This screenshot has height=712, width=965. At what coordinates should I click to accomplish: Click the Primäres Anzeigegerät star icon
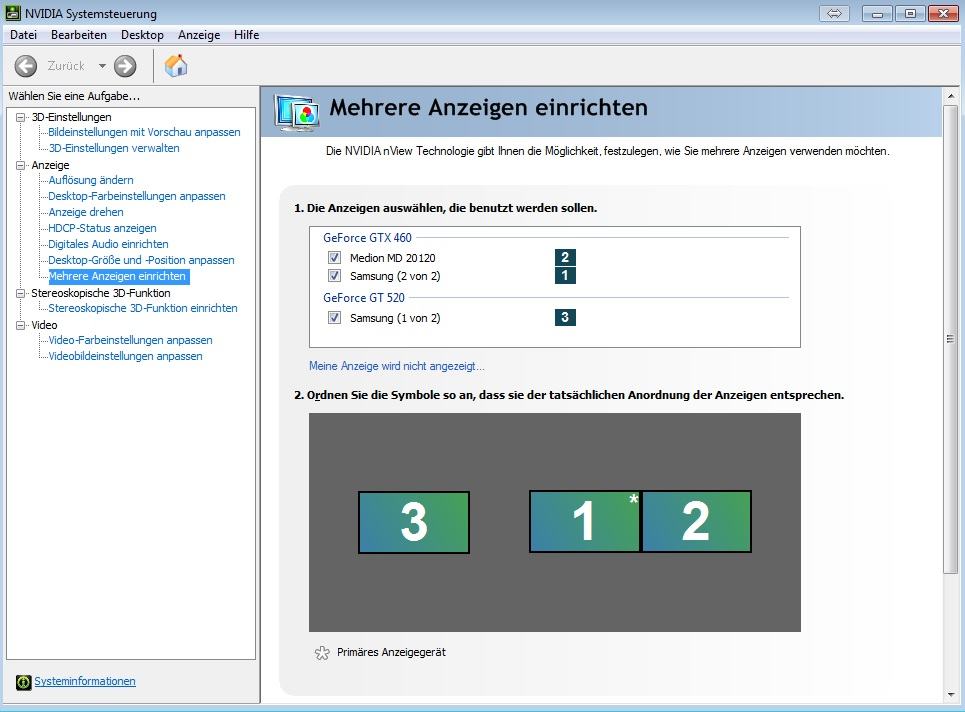(322, 653)
